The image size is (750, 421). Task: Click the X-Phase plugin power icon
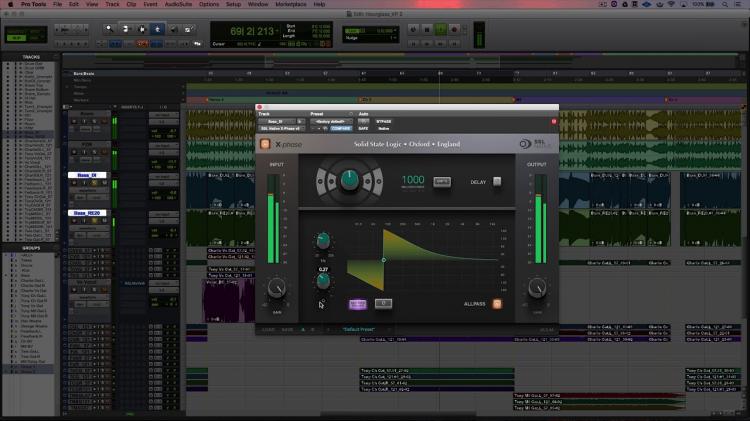[265, 144]
